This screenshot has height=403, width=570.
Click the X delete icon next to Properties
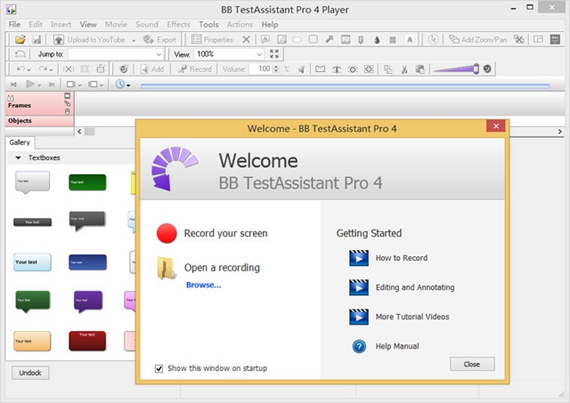[x=246, y=39]
